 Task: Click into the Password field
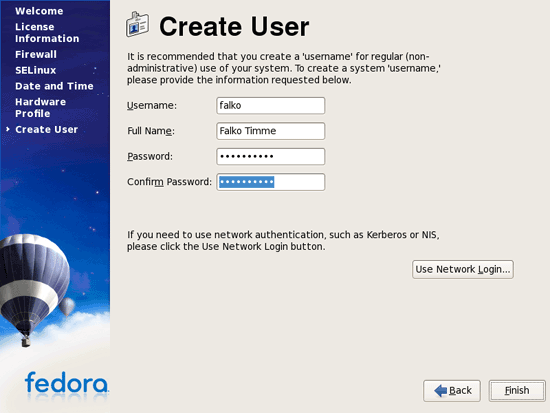270,156
